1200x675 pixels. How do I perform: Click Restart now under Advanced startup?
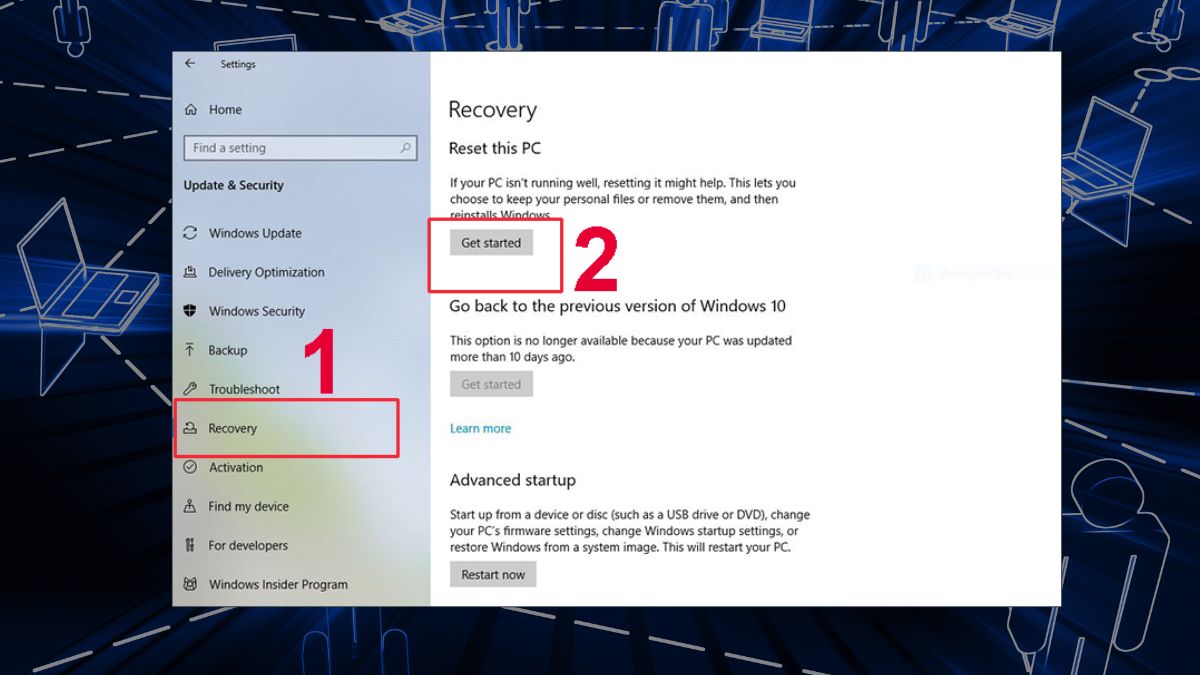coord(493,574)
